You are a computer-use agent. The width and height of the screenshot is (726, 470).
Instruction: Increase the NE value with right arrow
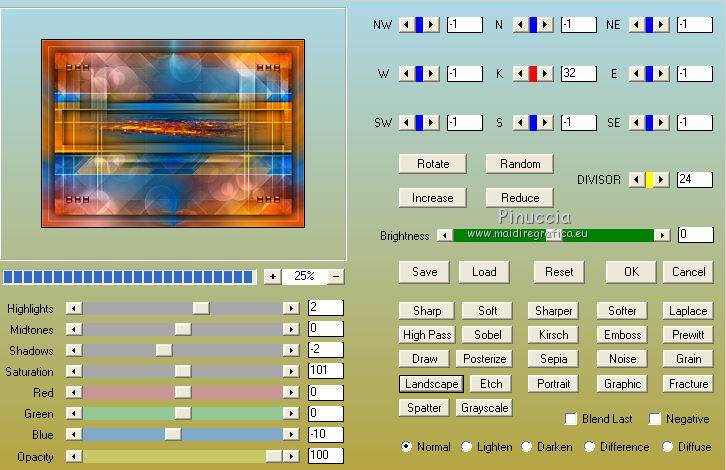pos(661,25)
